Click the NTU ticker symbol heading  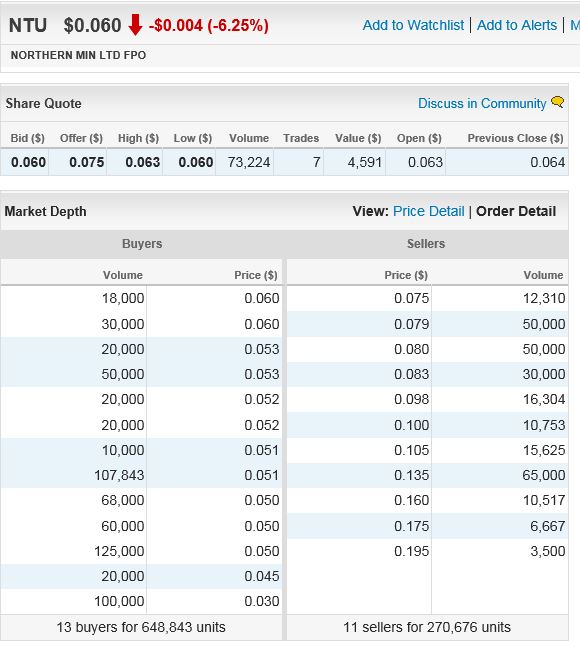[x=28, y=25]
